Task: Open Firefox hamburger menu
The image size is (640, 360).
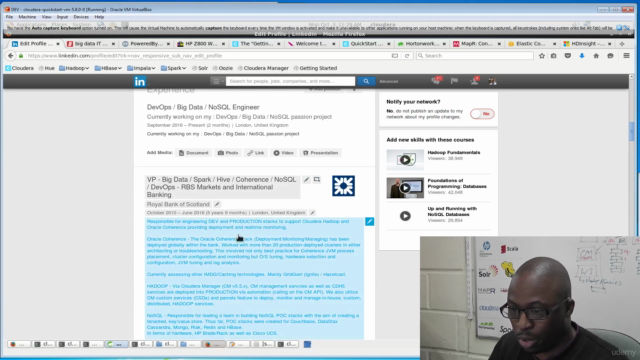Action: [x=627, y=56]
